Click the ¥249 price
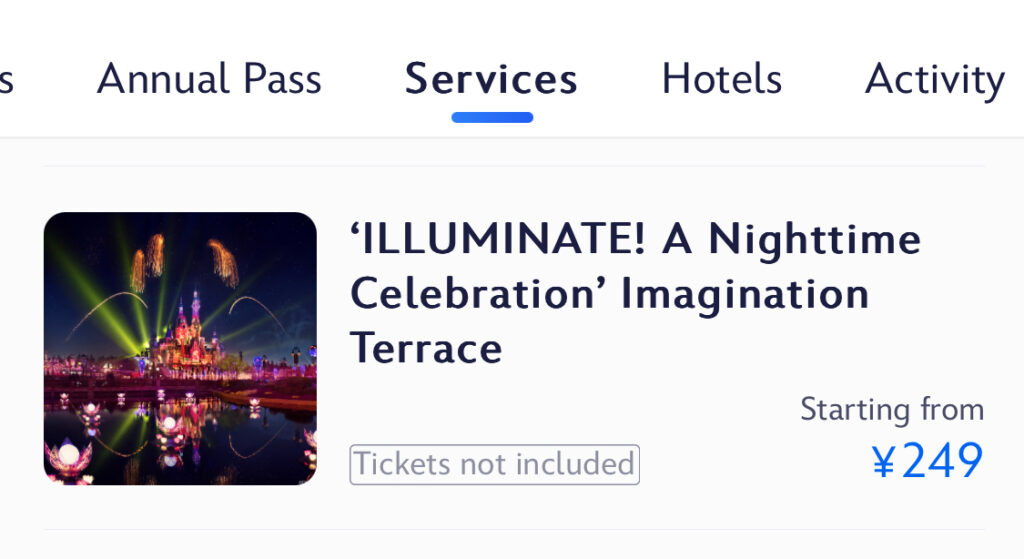Image resolution: width=1024 pixels, height=559 pixels. click(927, 461)
